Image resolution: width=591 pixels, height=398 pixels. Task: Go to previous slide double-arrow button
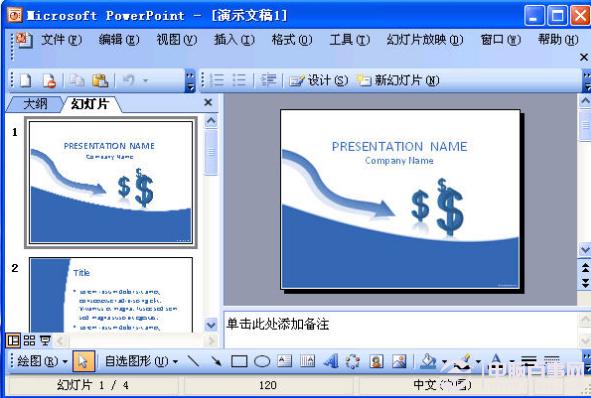(x=585, y=268)
